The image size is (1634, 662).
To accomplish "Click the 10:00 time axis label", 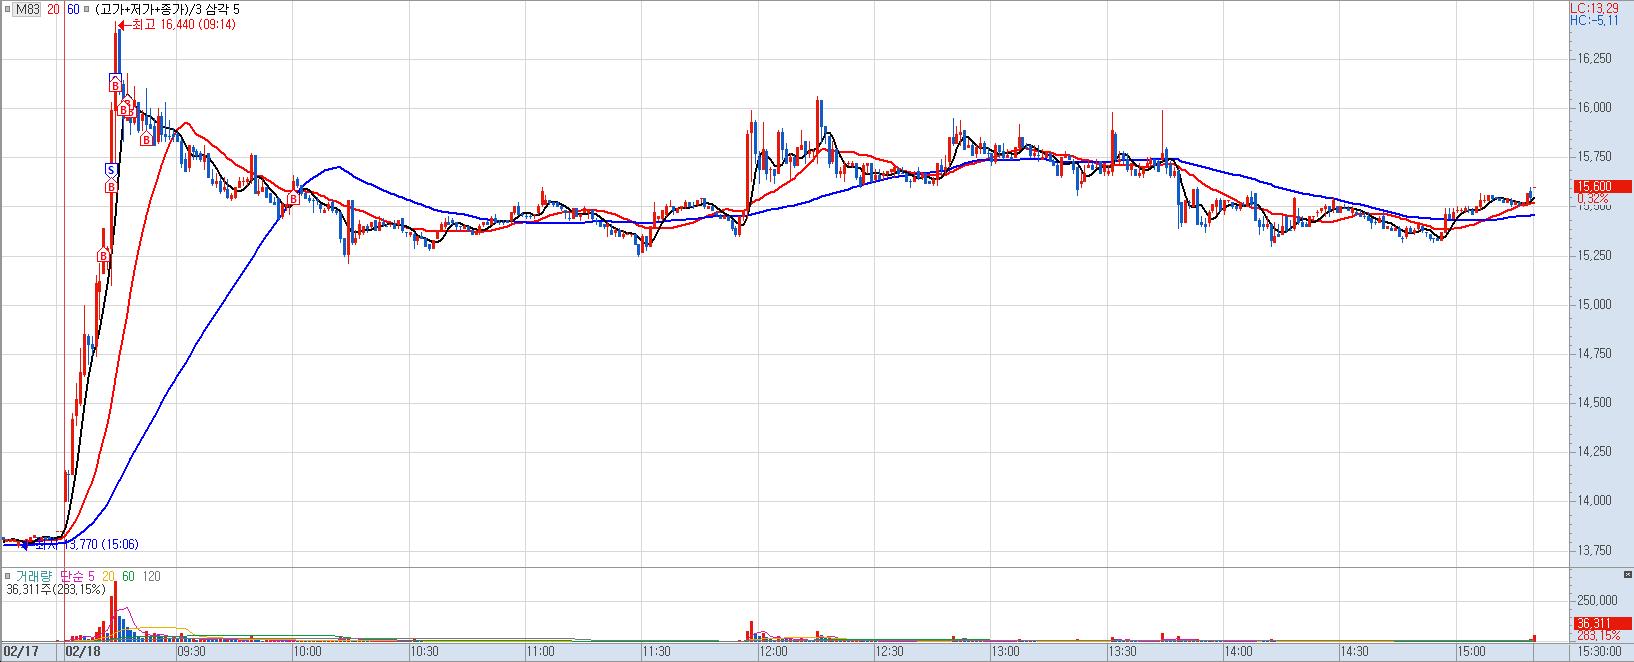I will (x=308, y=651).
